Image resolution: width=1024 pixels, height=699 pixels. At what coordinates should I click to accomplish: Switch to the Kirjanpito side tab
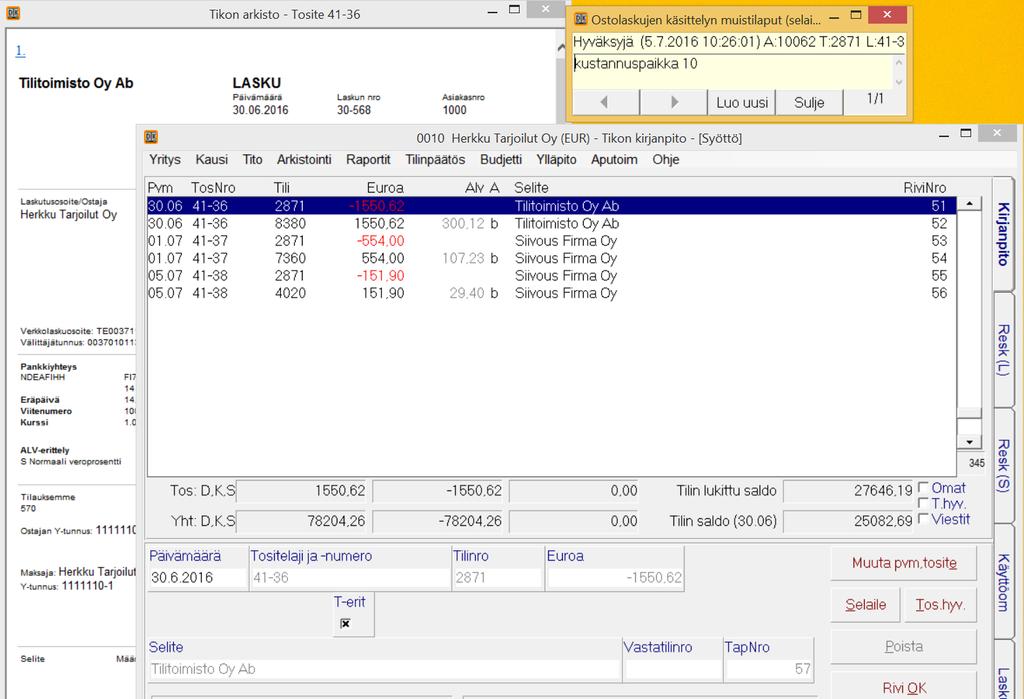(1003, 233)
